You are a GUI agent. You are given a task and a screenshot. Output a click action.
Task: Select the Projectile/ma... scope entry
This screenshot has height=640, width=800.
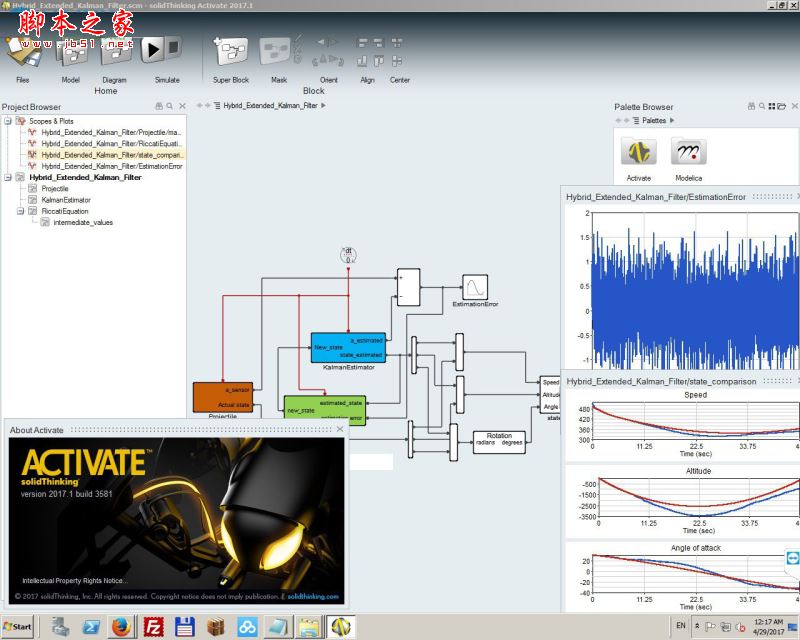pos(111,132)
